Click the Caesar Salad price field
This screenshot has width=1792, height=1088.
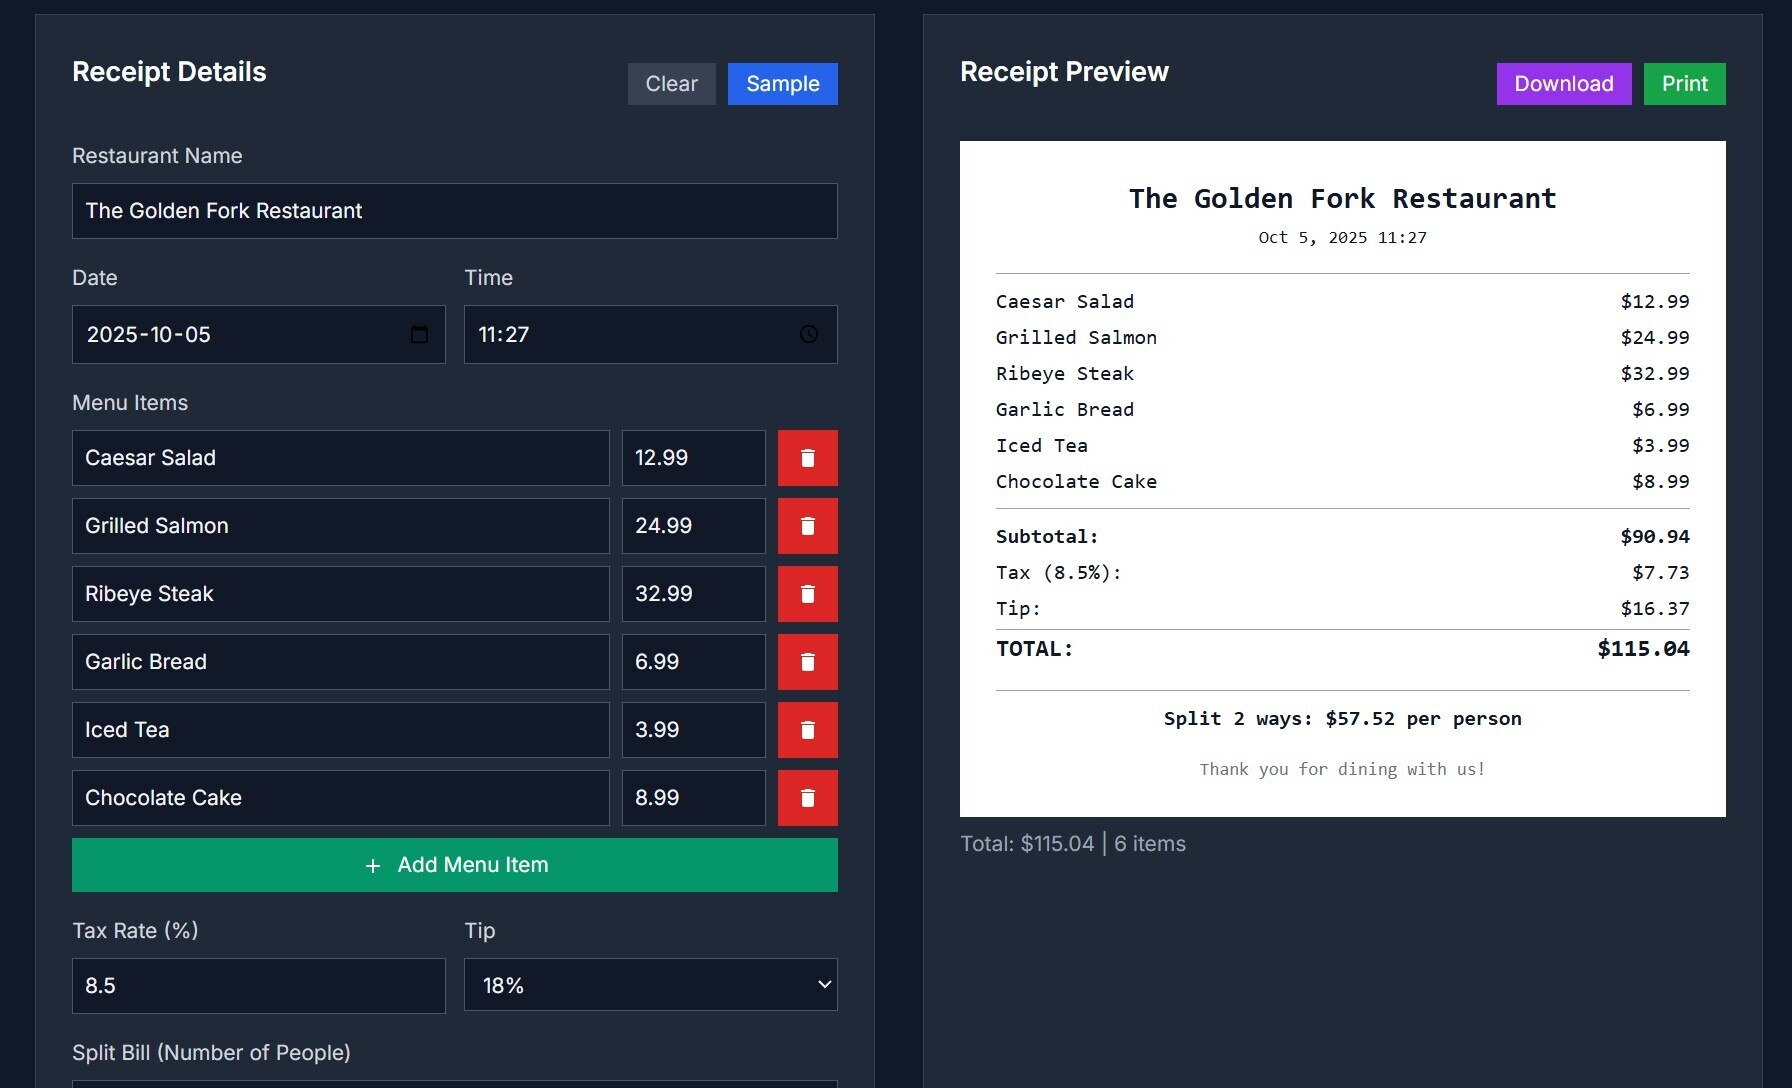click(693, 458)
